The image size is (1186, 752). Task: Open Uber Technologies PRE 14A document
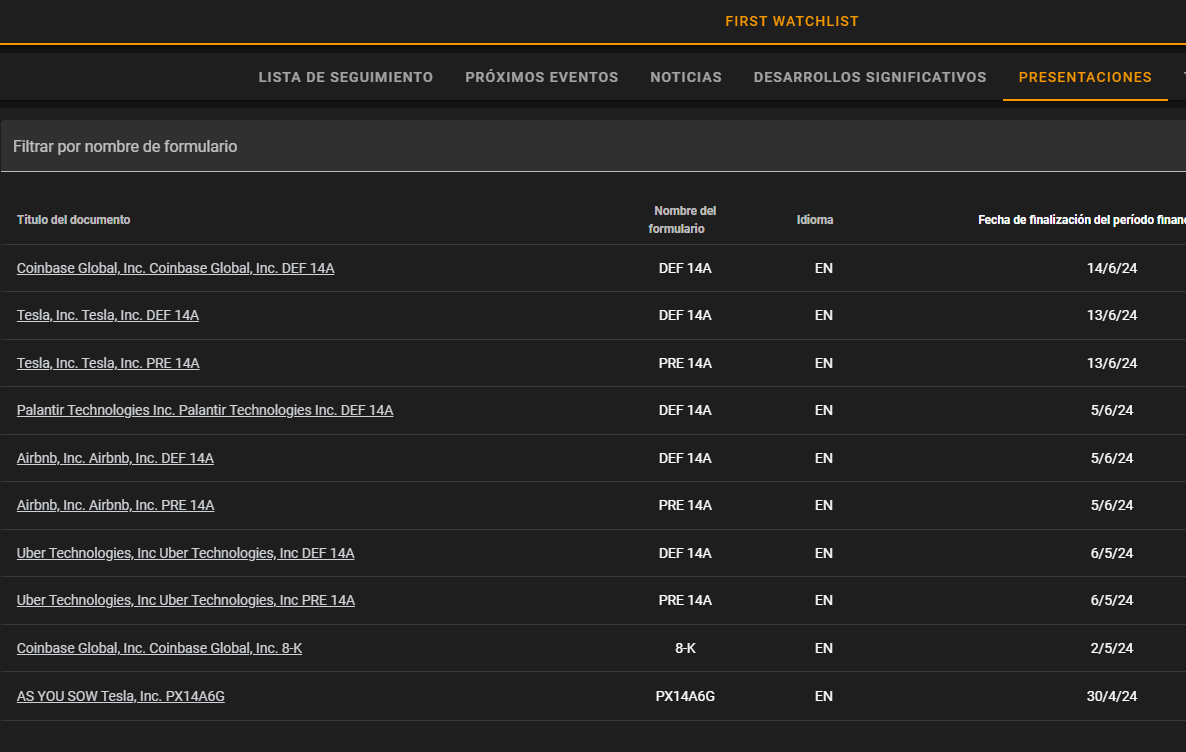[185, 600]
